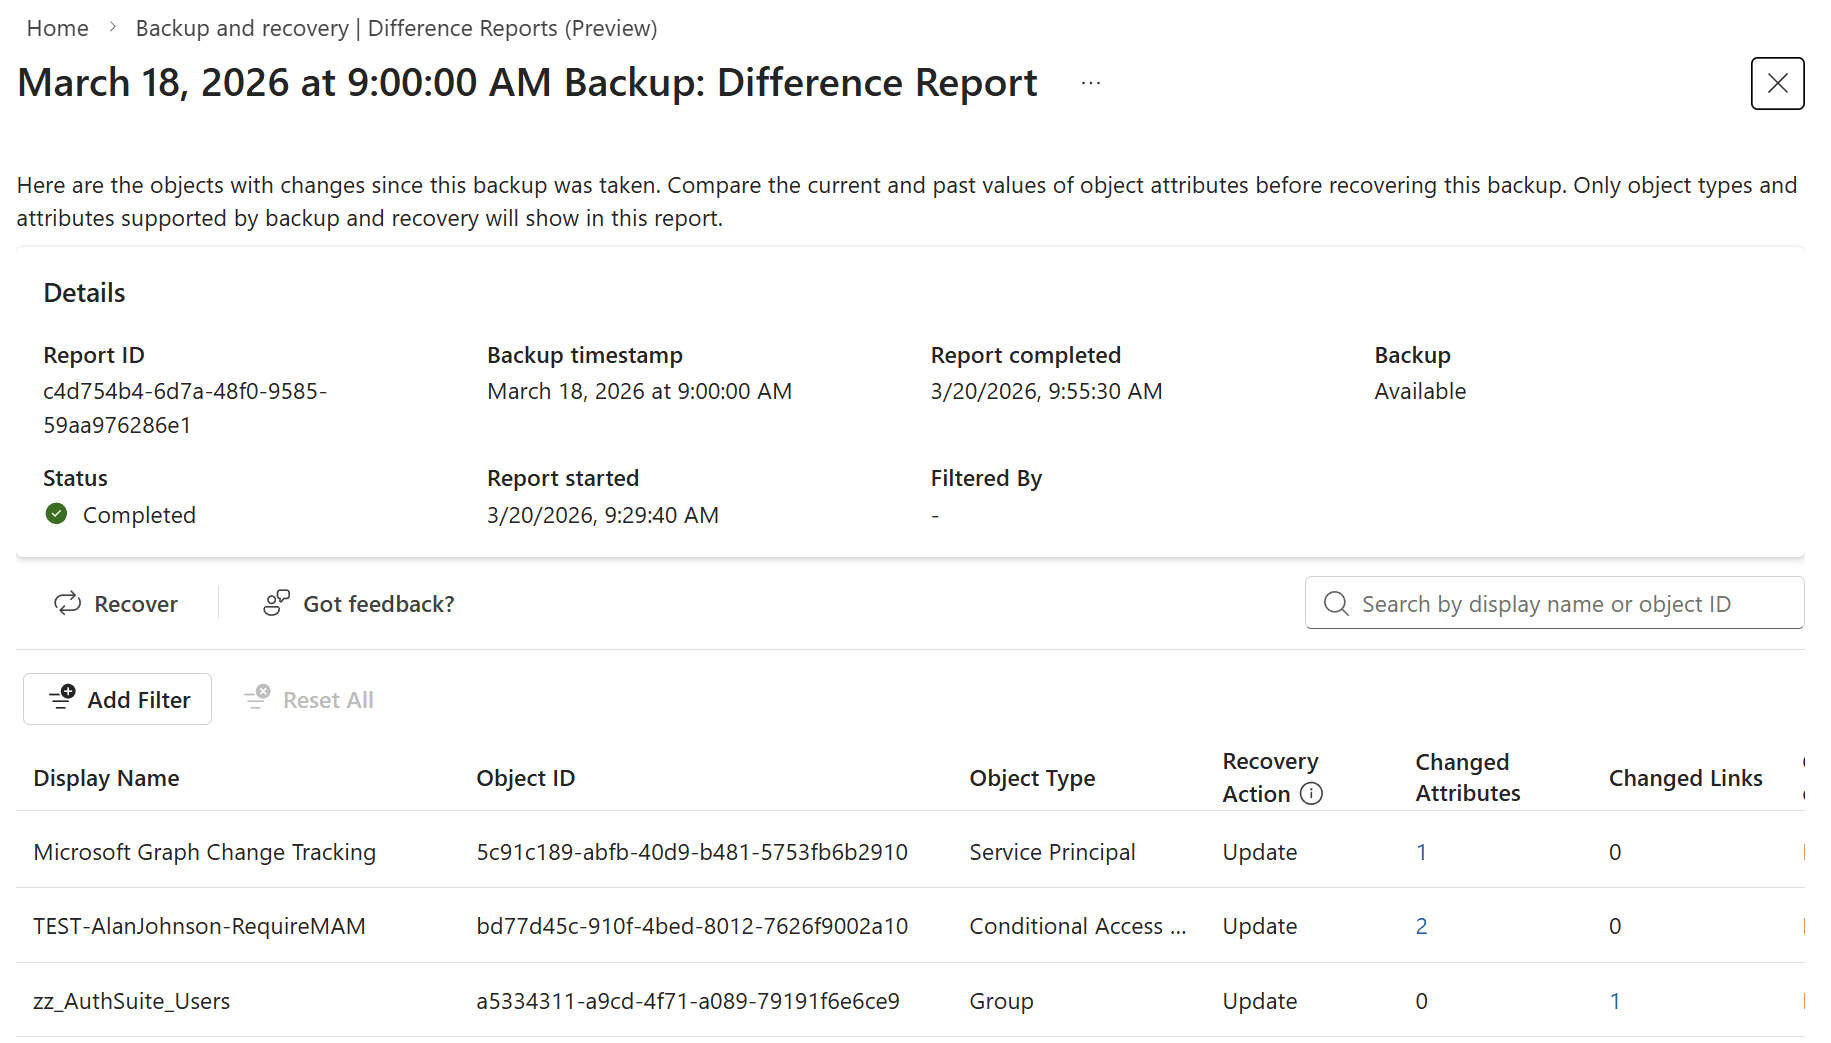Click the magnifier icon in the search box
The width and height of the screenshot is (1831, 1043).
[1336, 603]
